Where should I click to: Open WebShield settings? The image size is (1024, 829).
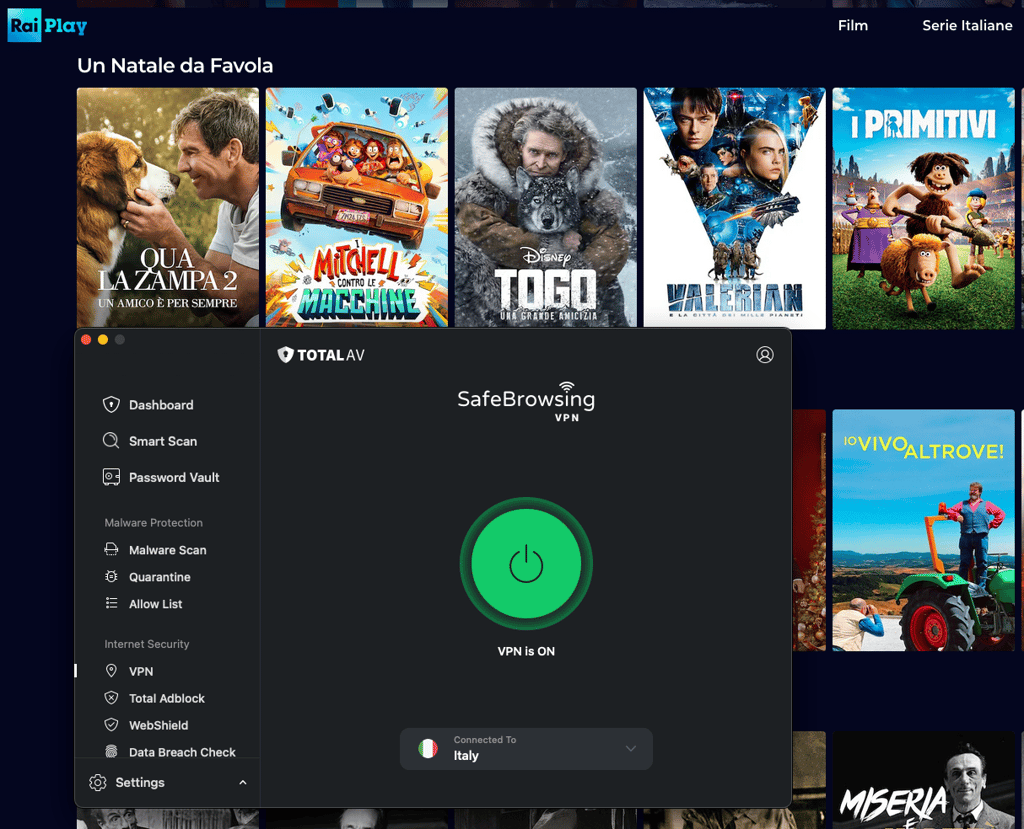coord(158,725)
